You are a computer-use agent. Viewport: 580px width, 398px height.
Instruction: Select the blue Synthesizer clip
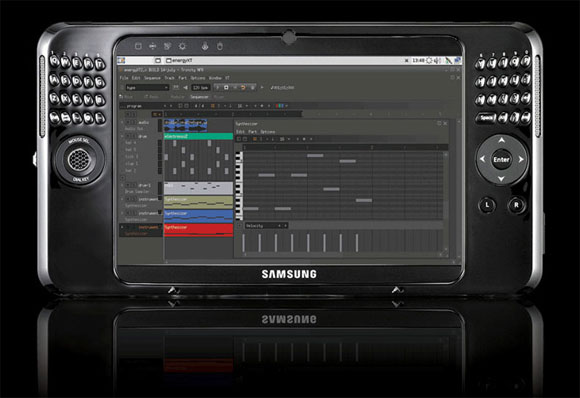pos(198,216)
